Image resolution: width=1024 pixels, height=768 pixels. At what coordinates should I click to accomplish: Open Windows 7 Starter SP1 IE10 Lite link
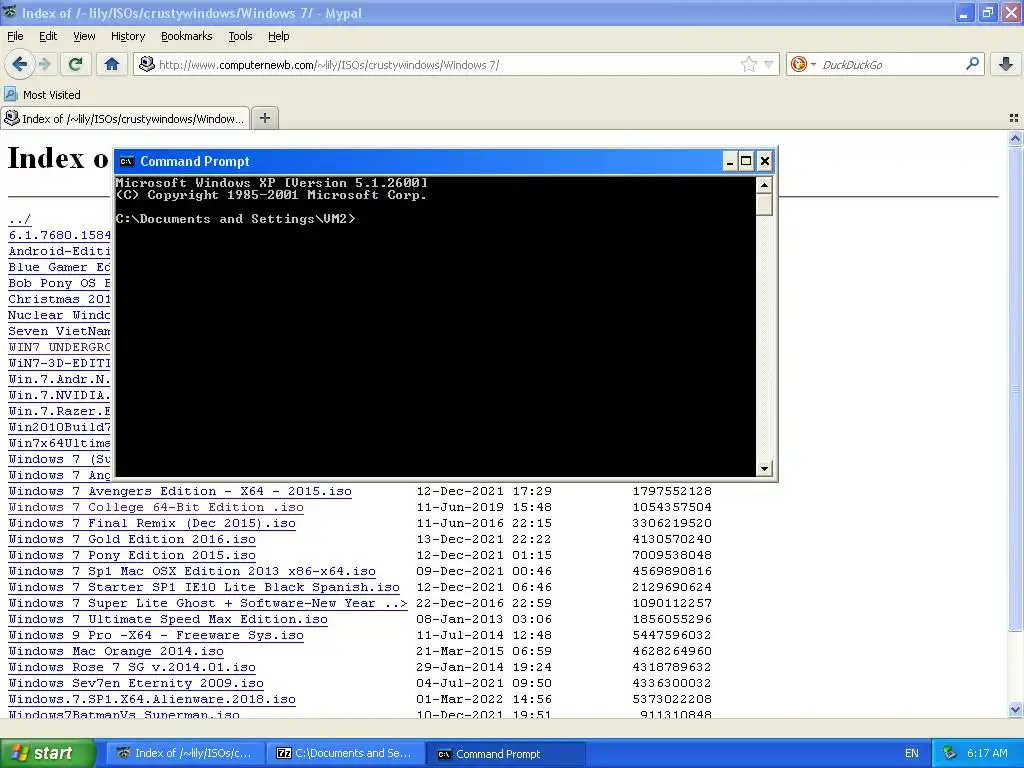[204, 587]
